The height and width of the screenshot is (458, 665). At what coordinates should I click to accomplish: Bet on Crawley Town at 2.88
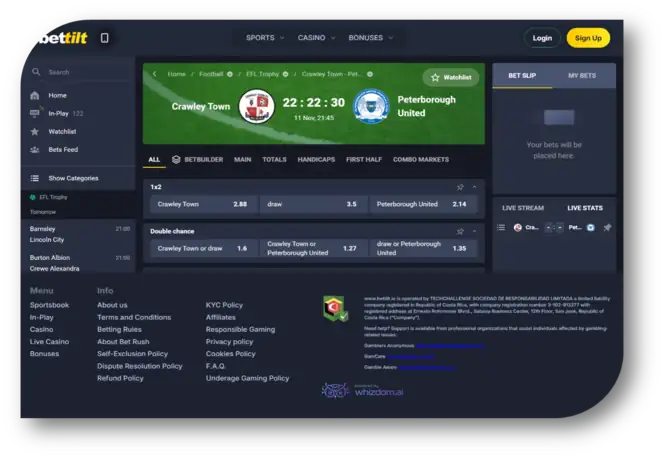pos(204,204)
